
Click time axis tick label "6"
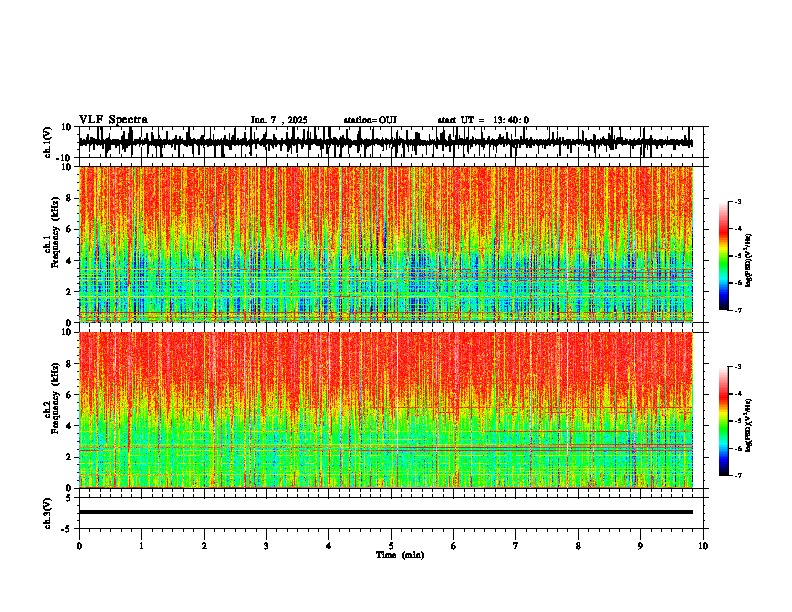[x=454, y=546]
